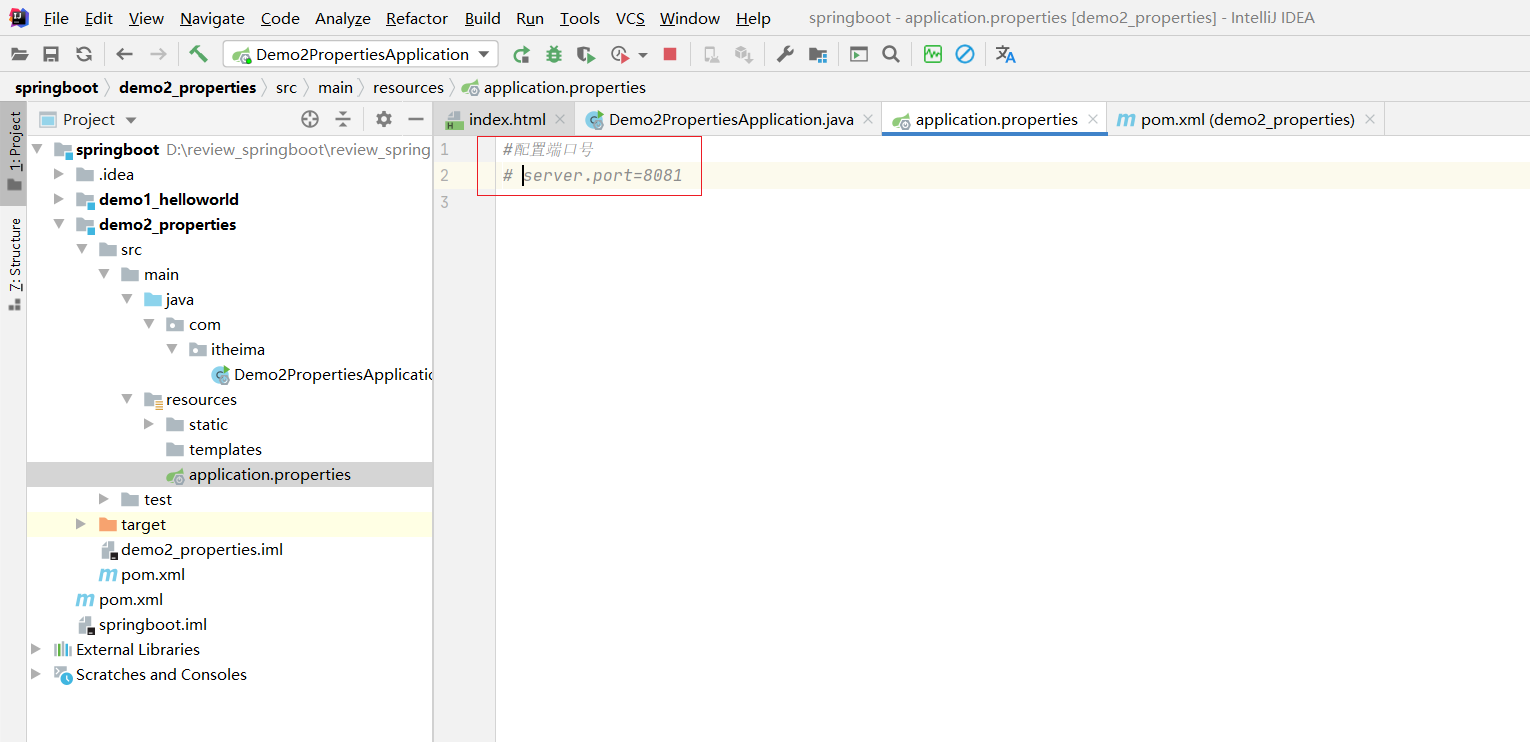The width and height of the screenshot is (1530, 742).
Task: Click the locate file crosshair icon
Action: coord(310,120)
